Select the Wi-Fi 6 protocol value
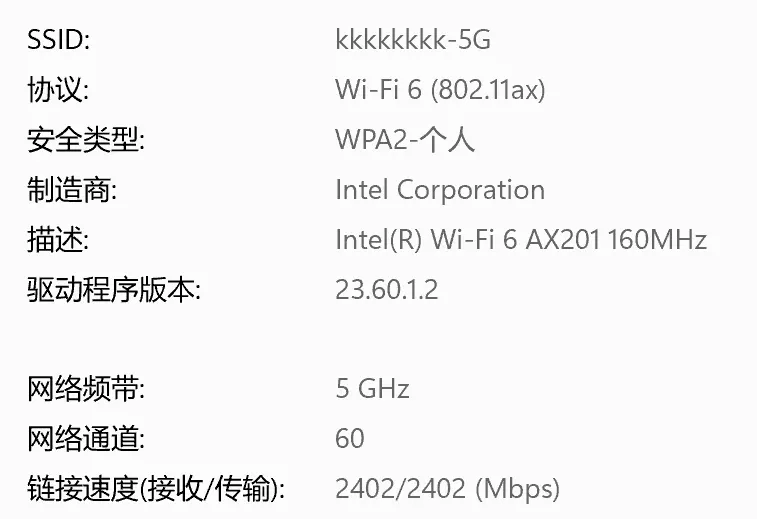 point(379,90)
